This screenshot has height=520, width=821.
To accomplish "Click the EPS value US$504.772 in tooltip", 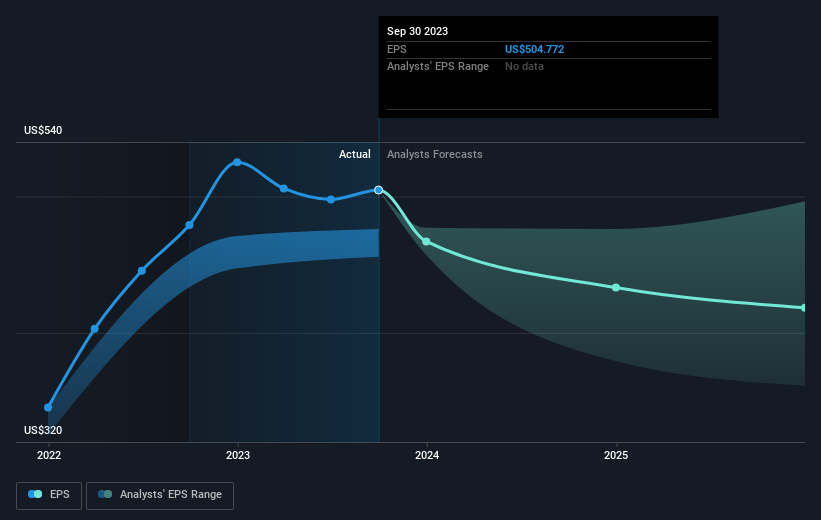I will tap(534, 49).
